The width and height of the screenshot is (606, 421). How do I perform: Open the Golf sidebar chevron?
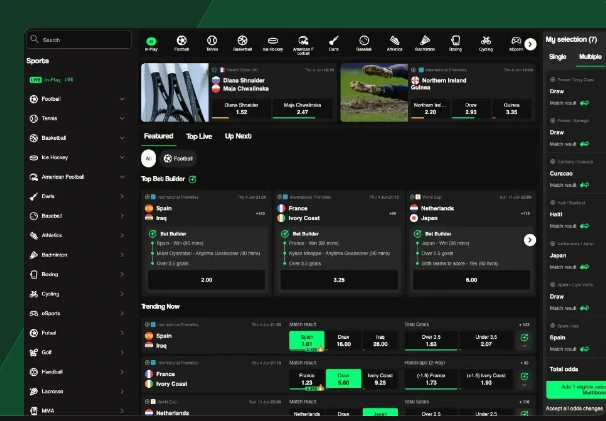click(122, 352)
